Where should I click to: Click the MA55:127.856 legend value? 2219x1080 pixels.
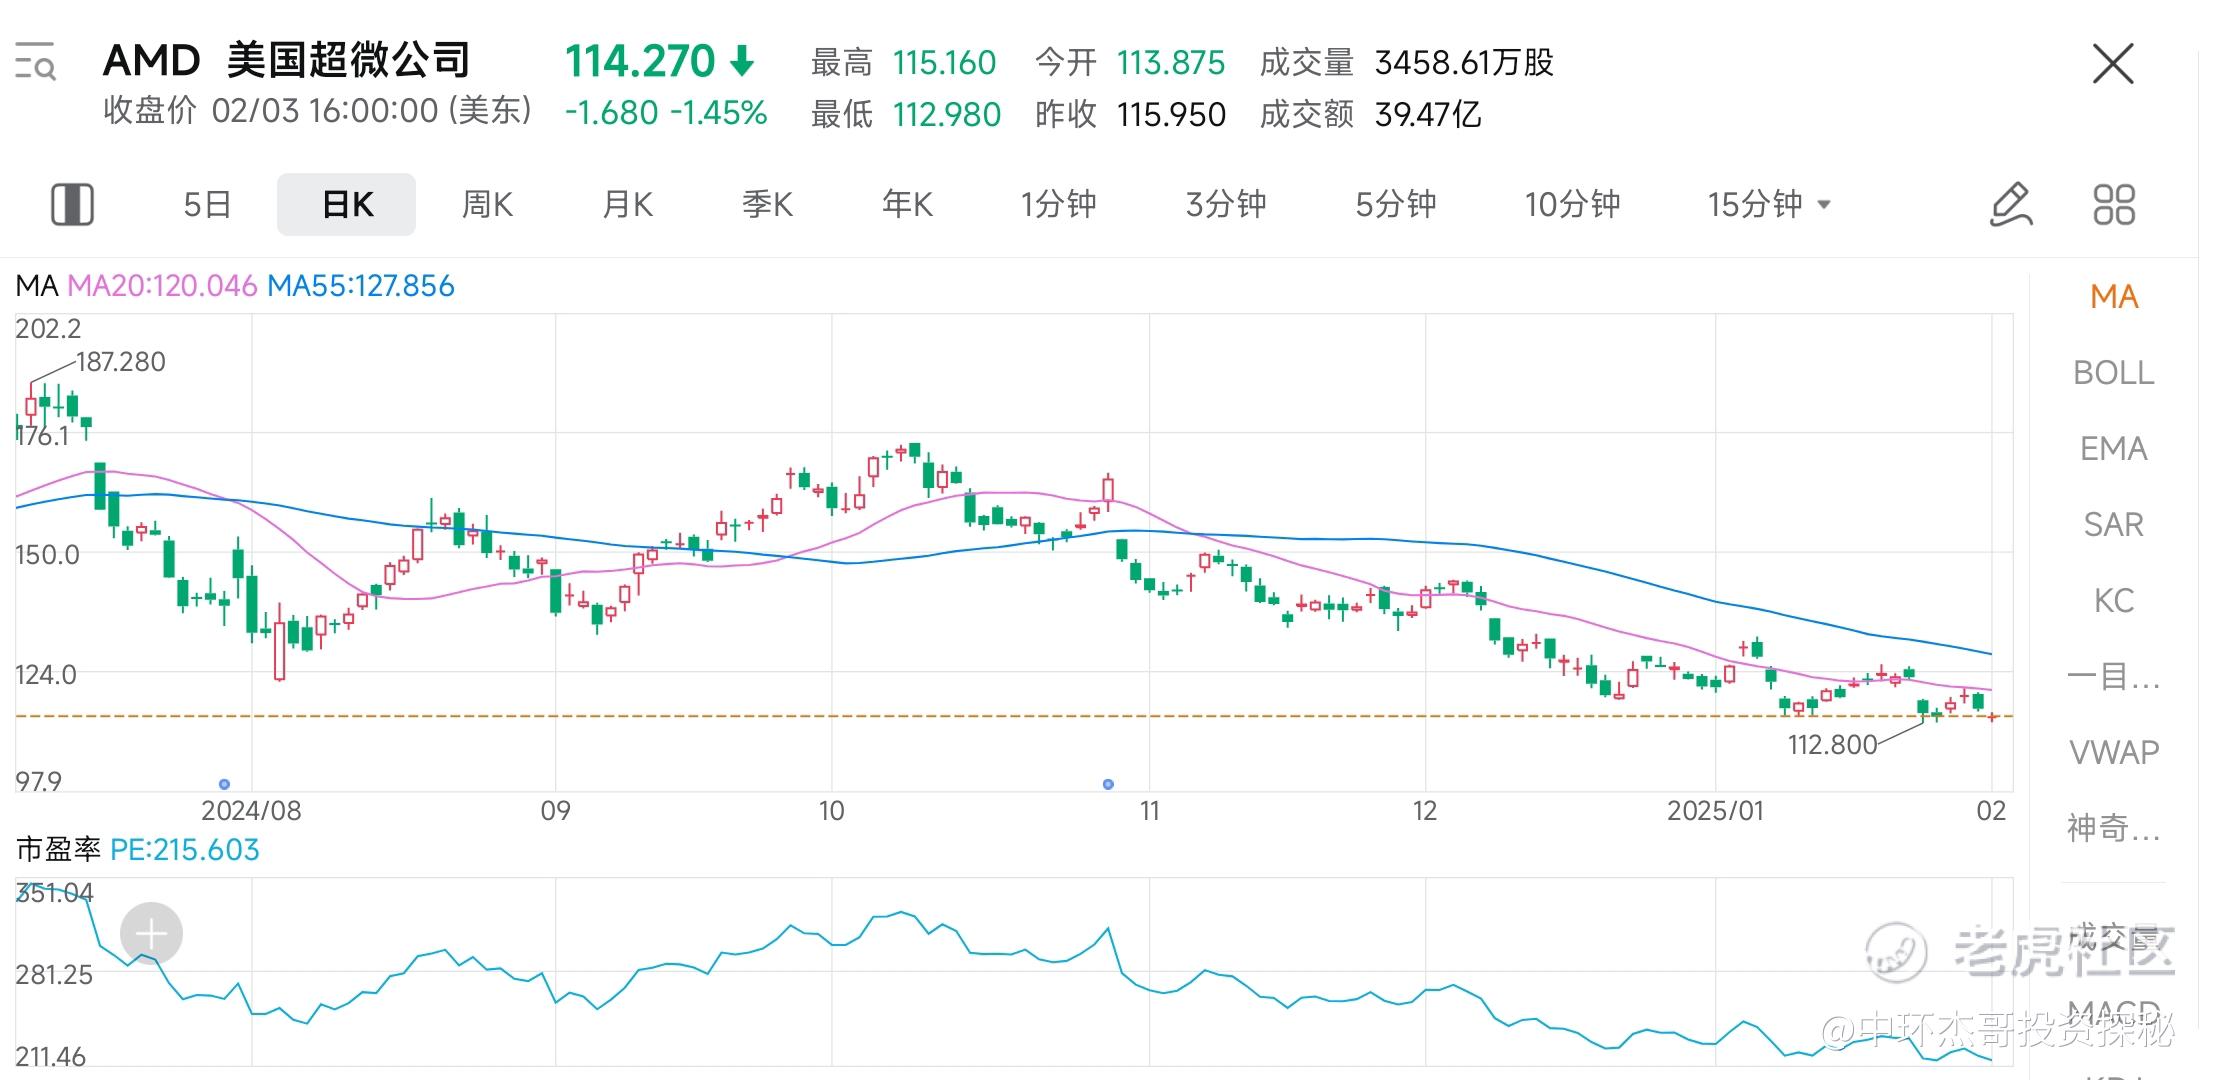(361, 286)
